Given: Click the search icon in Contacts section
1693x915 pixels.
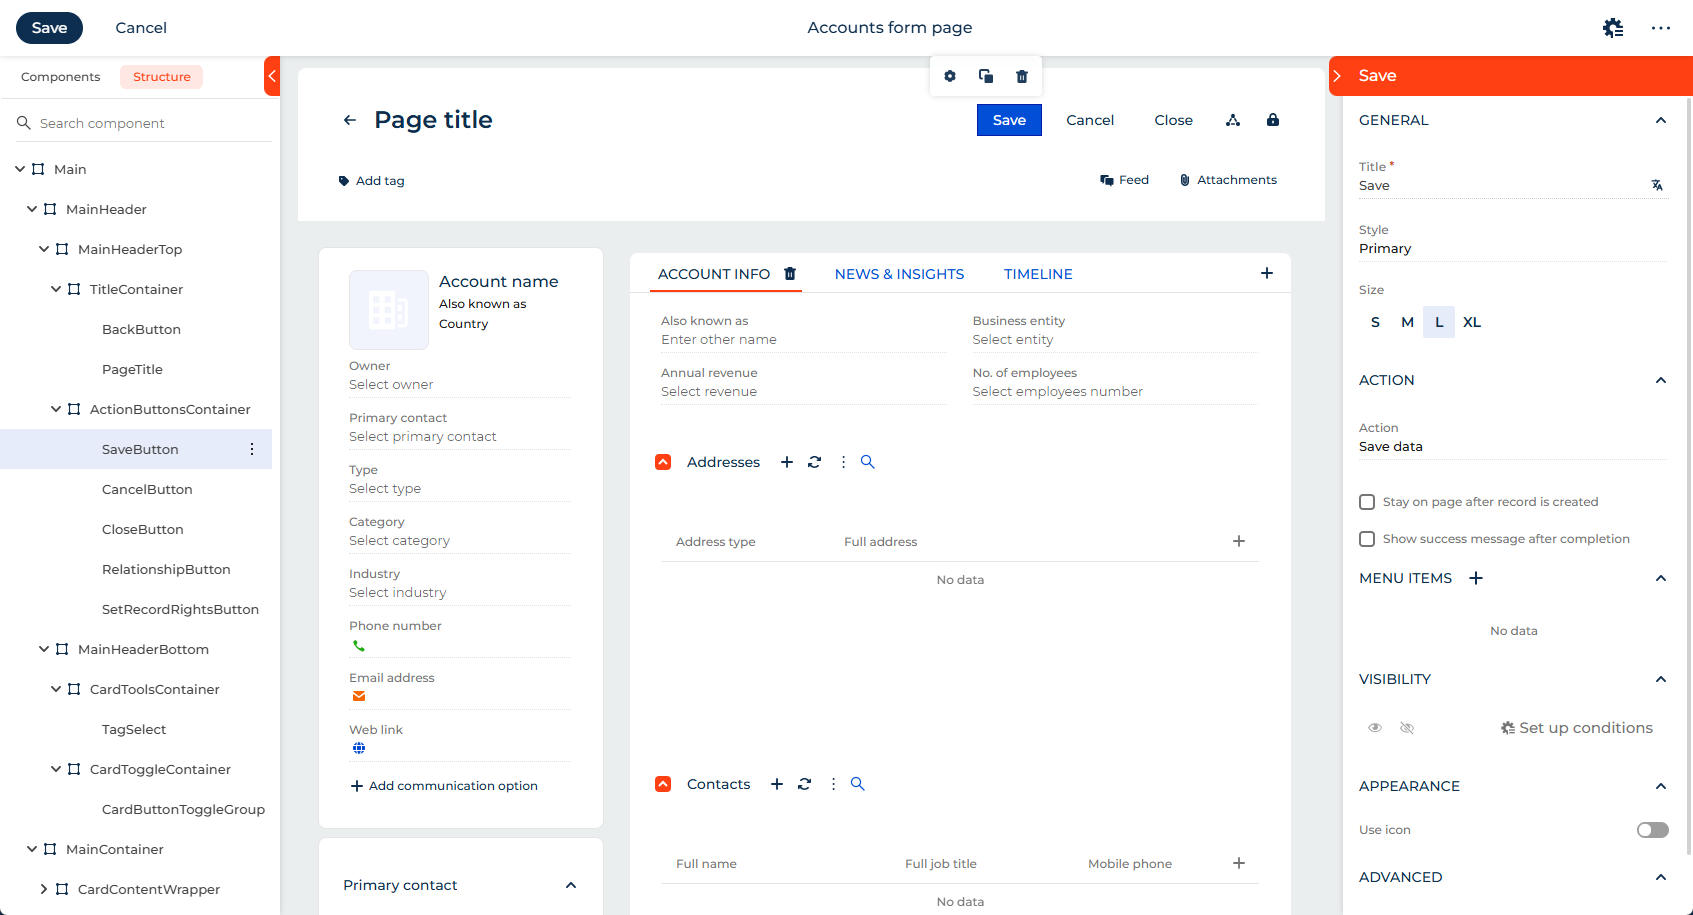Looking at the screenshot, I should click(857, 784).
